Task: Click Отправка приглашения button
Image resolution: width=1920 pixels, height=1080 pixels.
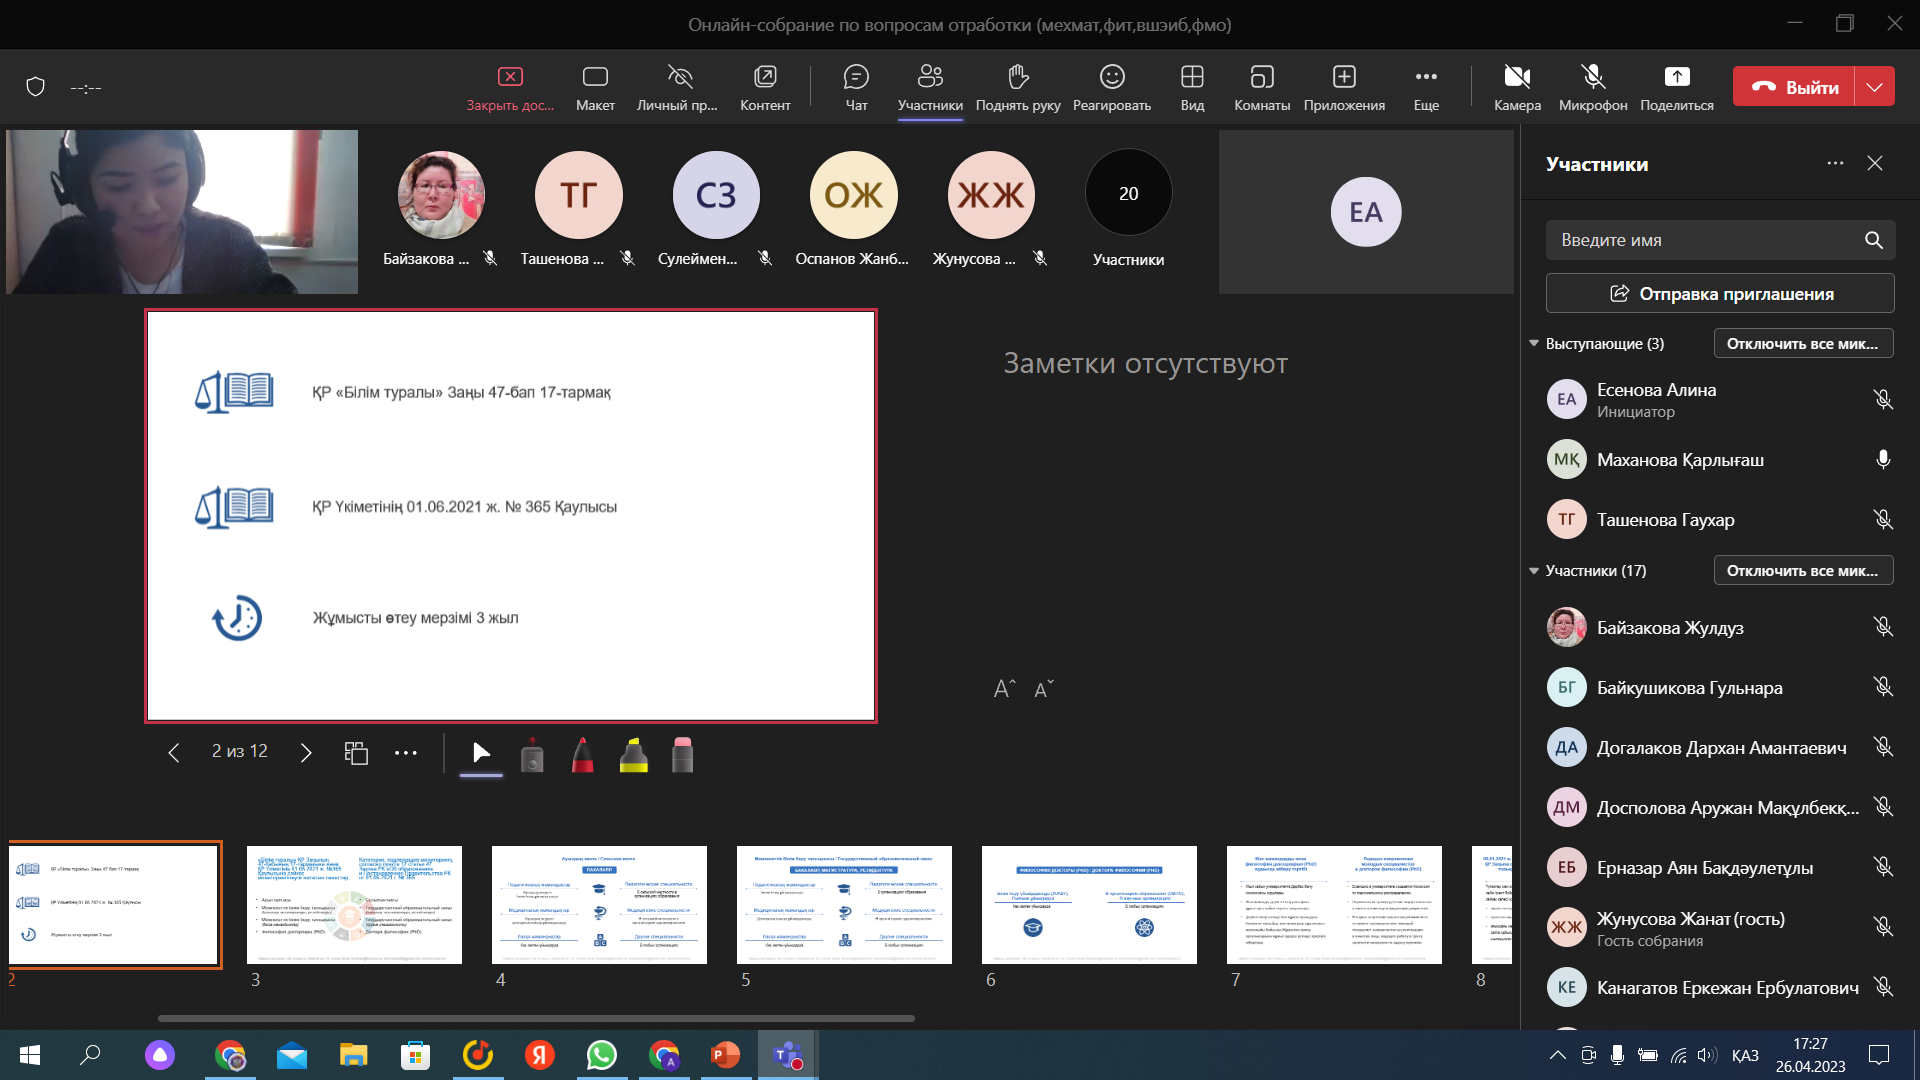Action: coord(1720,293)
